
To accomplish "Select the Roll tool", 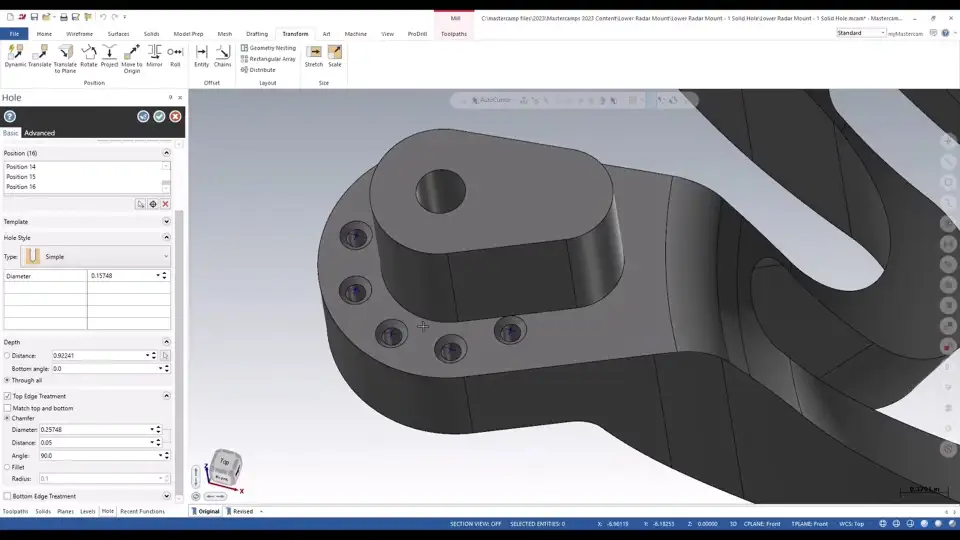I will [x=175, y=56].
